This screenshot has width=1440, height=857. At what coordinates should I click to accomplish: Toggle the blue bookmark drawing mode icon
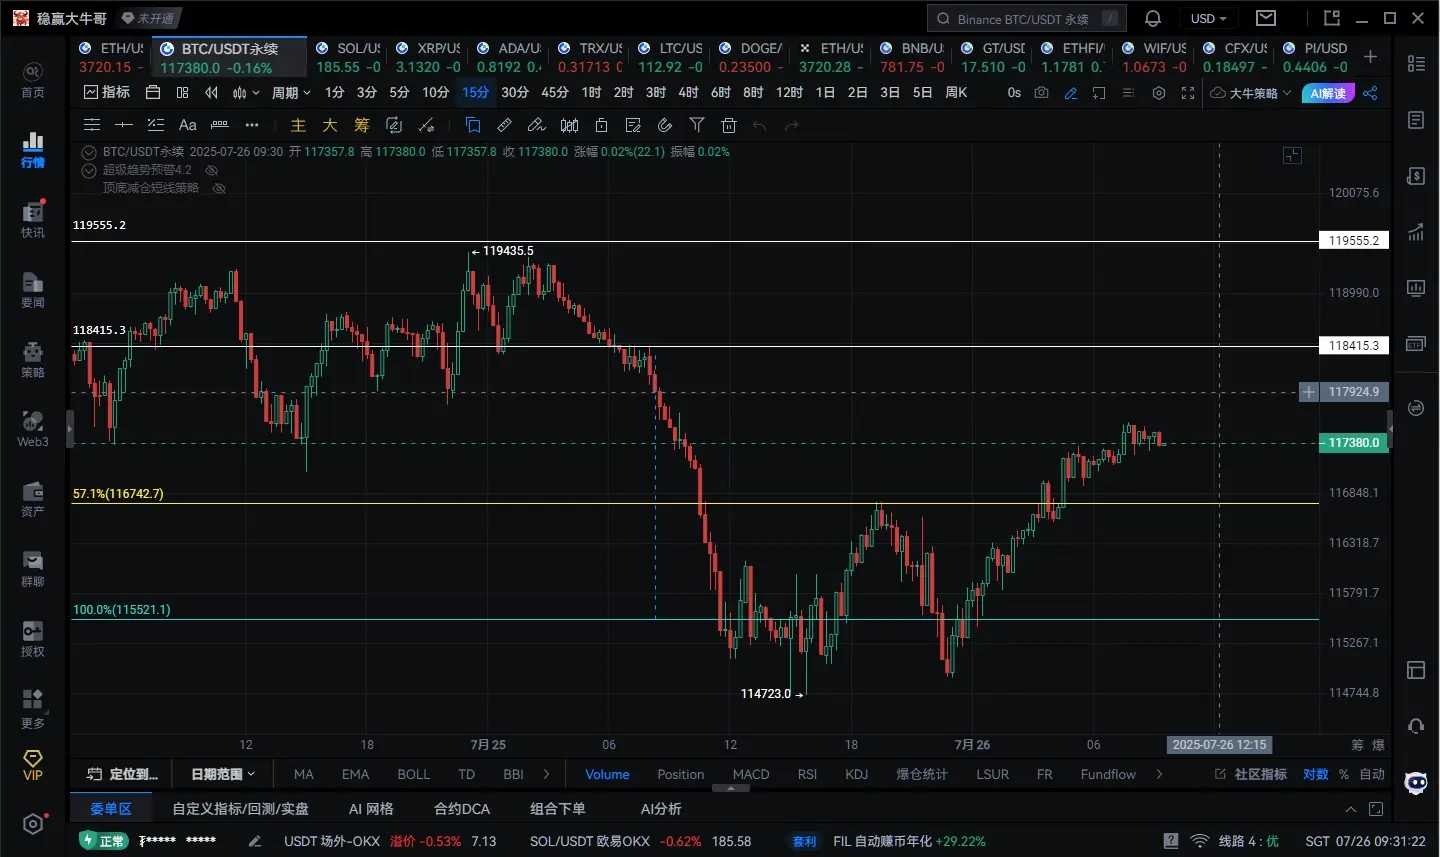(x=473, y=125)
